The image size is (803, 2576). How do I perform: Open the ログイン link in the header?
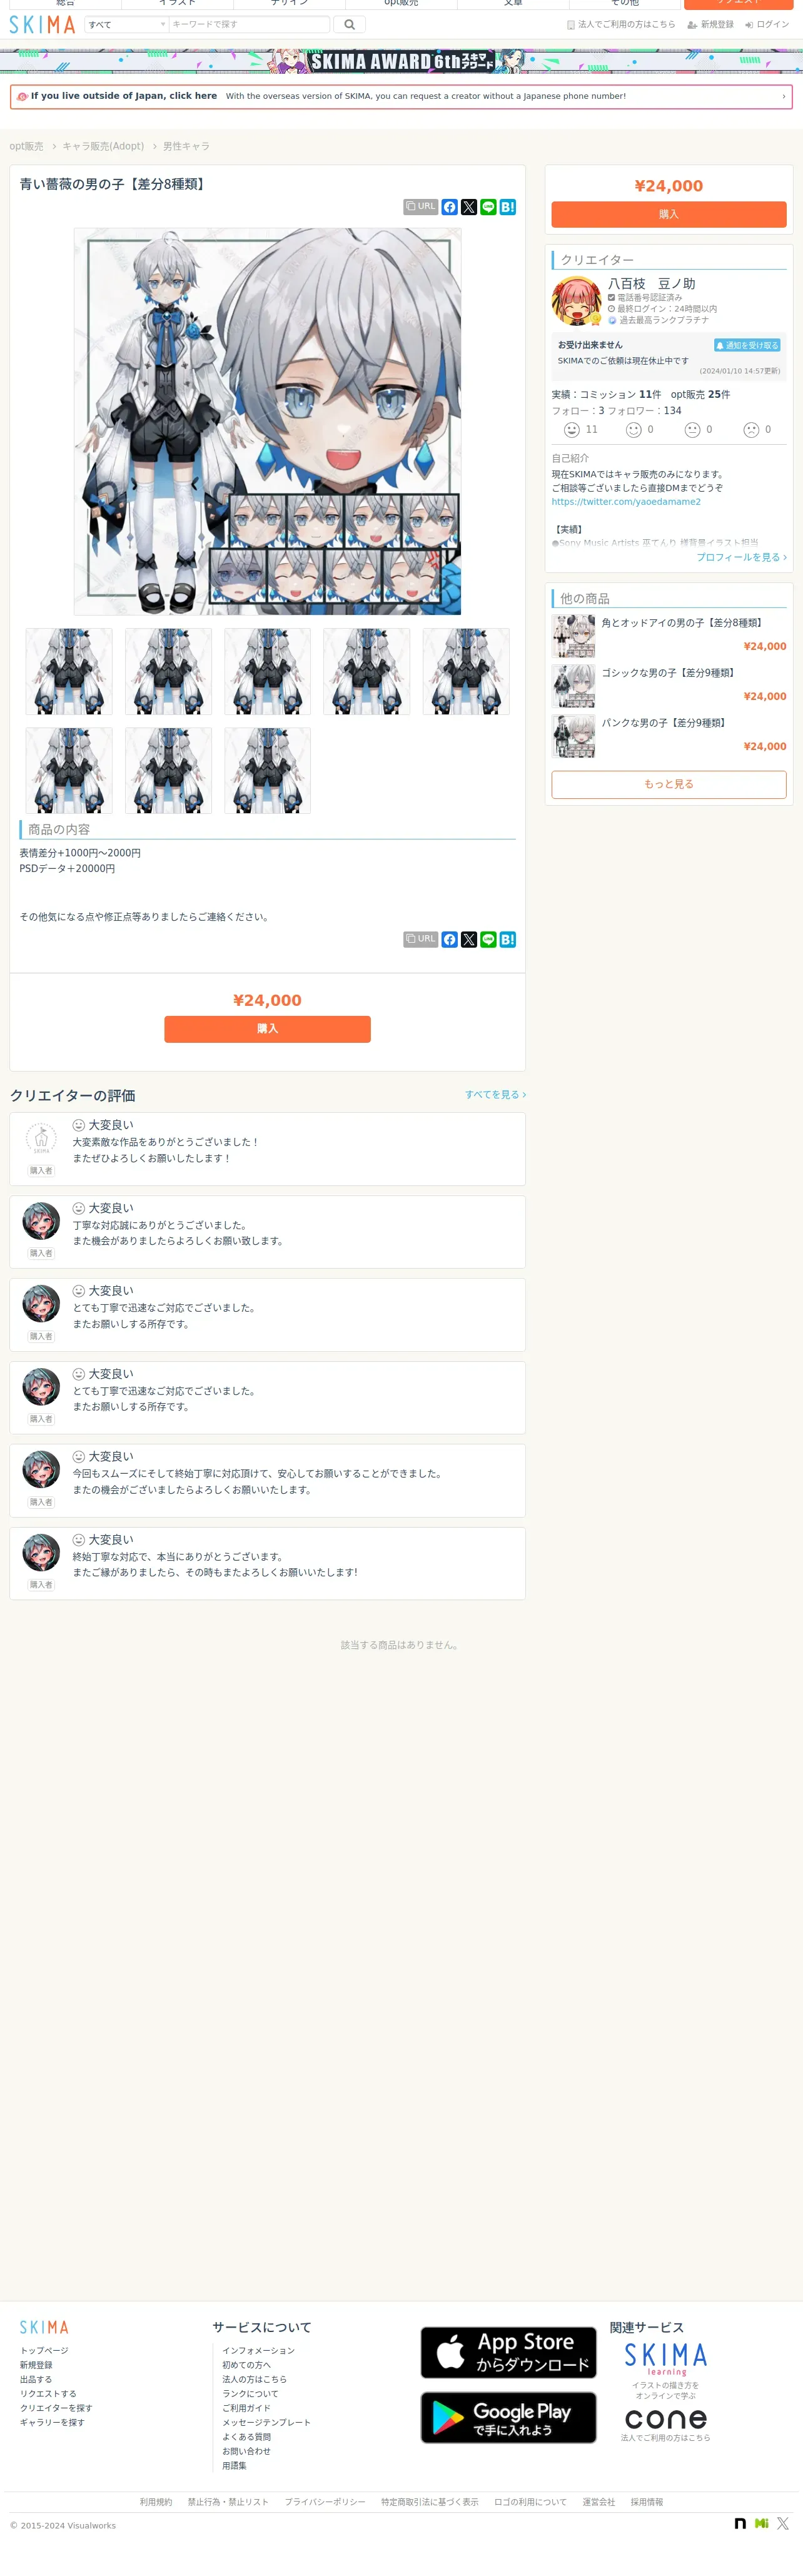pos(767,25)
